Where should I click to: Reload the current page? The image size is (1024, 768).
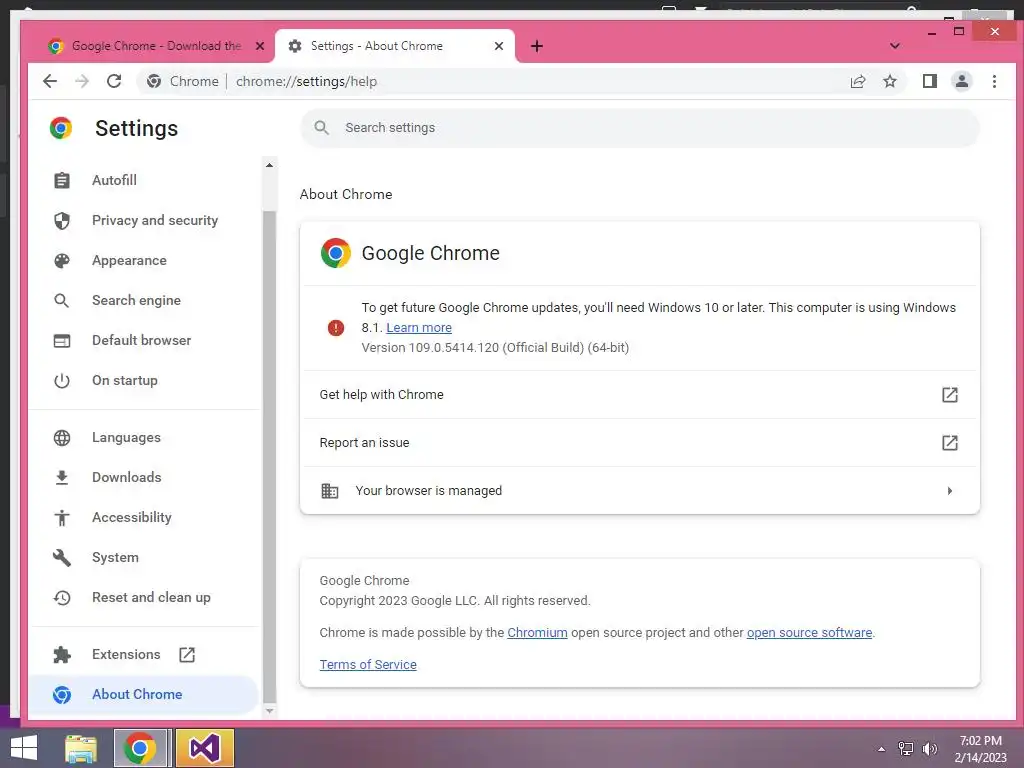(x=114, y=81)
